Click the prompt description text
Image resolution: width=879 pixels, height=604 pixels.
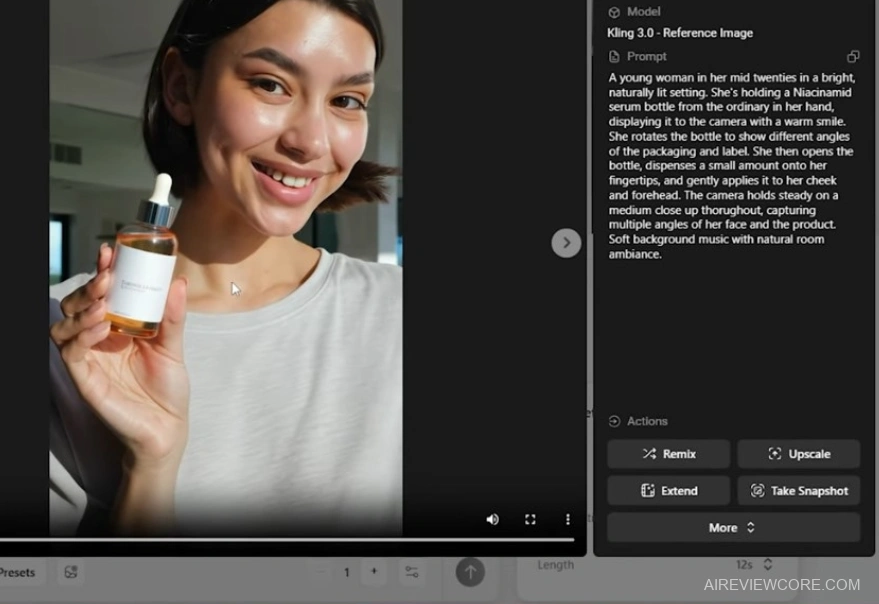click(x=730, y=165)
